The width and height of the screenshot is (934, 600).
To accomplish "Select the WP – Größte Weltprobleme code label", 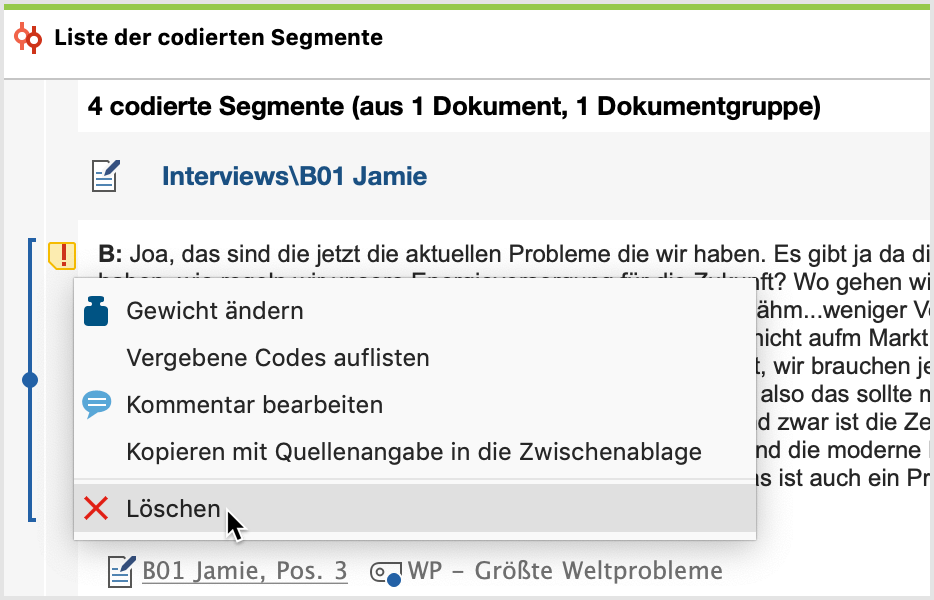I will coord(565,571).
